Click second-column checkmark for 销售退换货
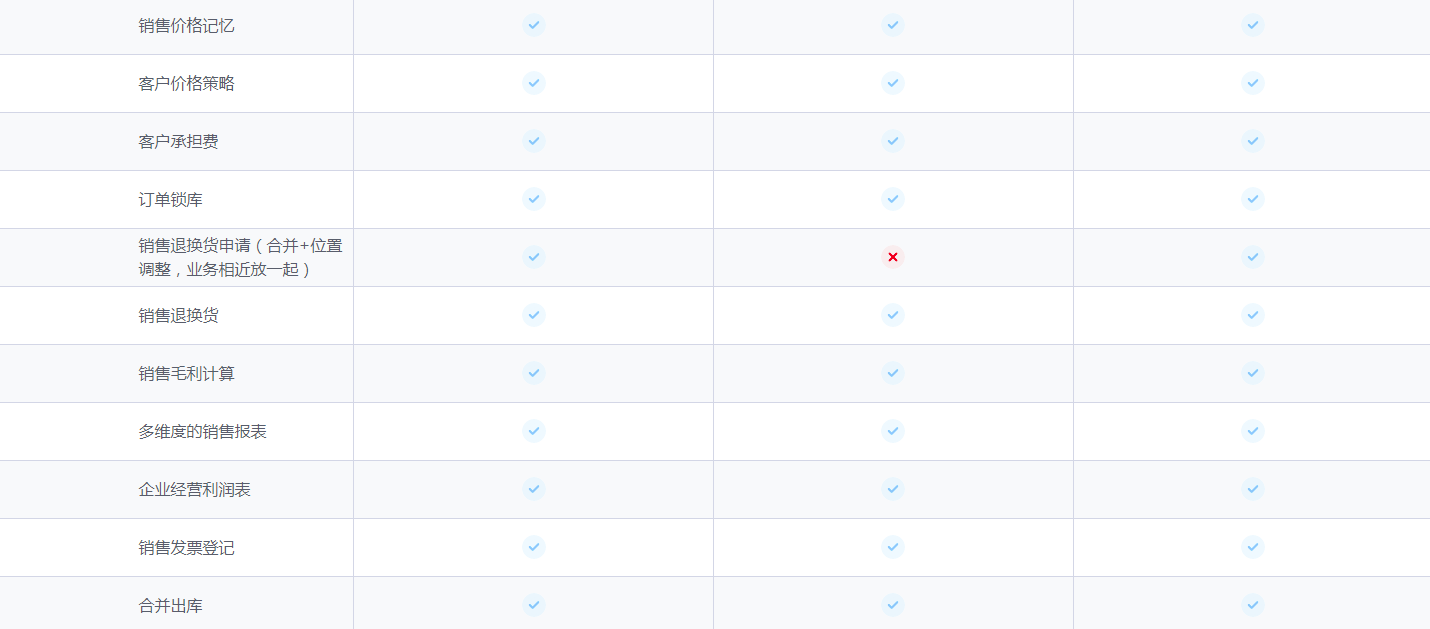The image size is (1430, 629). coord(893,315)
